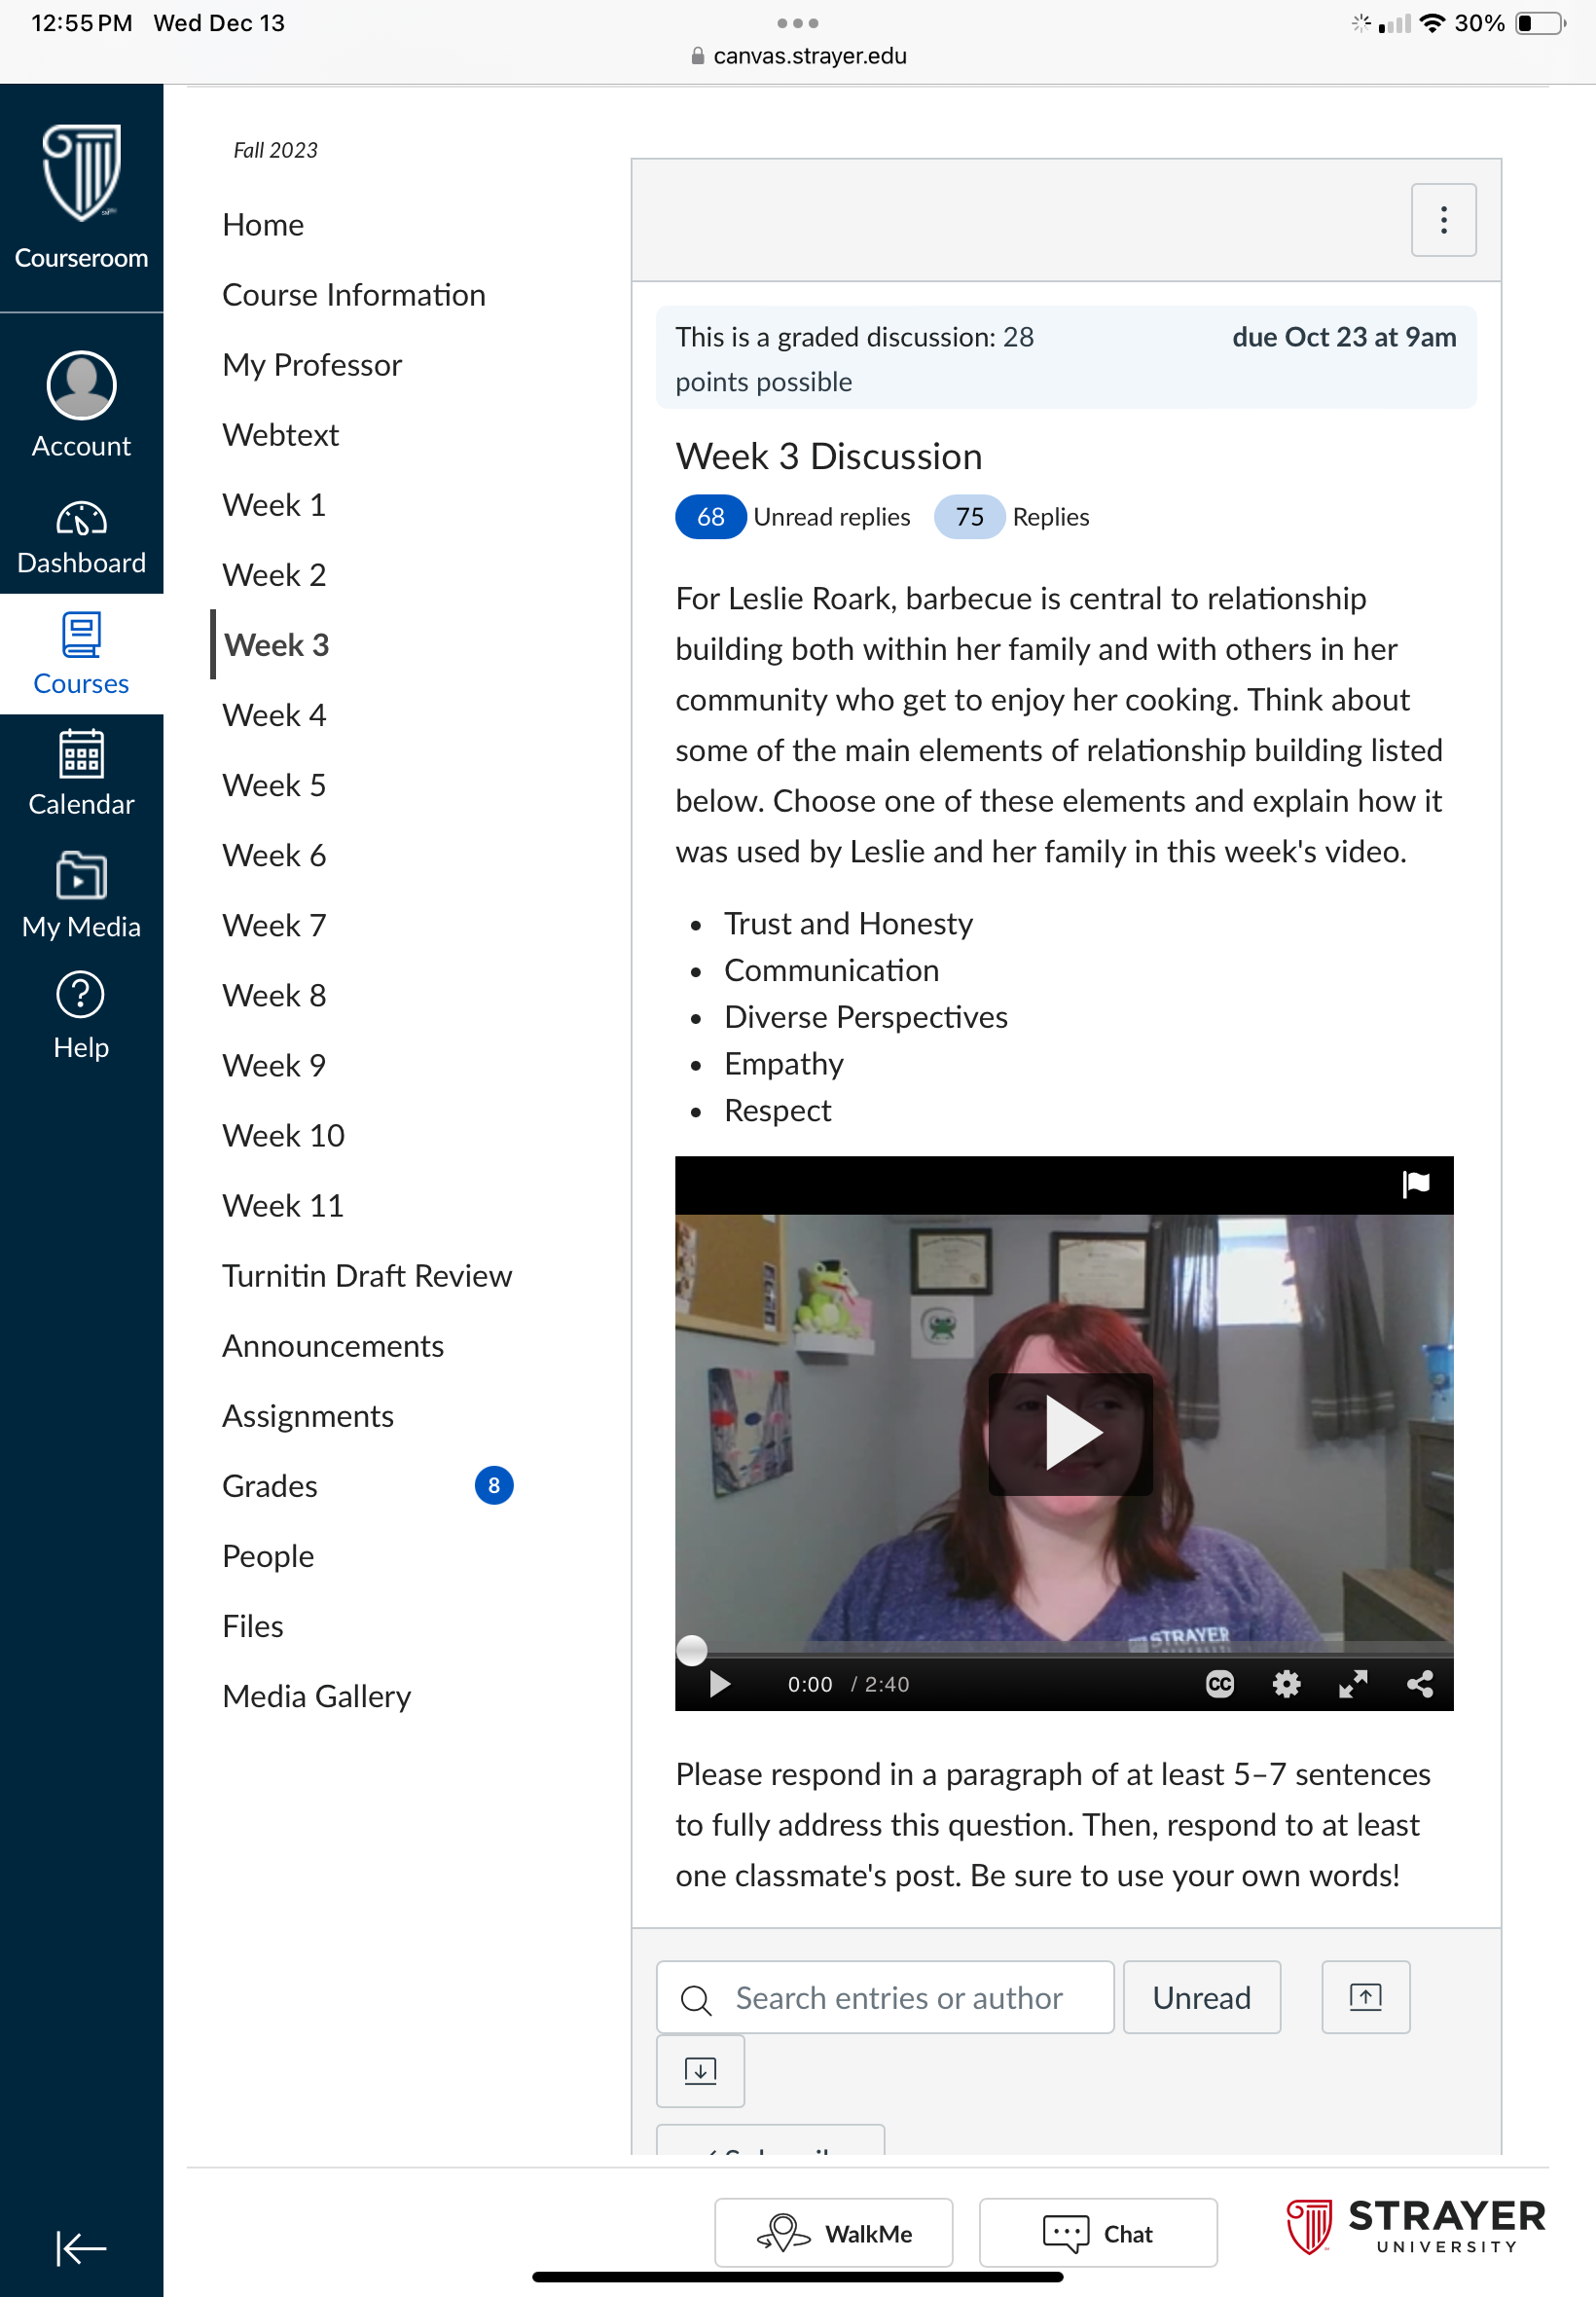This screenshot has width=1596, height=2297.
Task: Navigate to Week 9
Action: (275, 1065)
